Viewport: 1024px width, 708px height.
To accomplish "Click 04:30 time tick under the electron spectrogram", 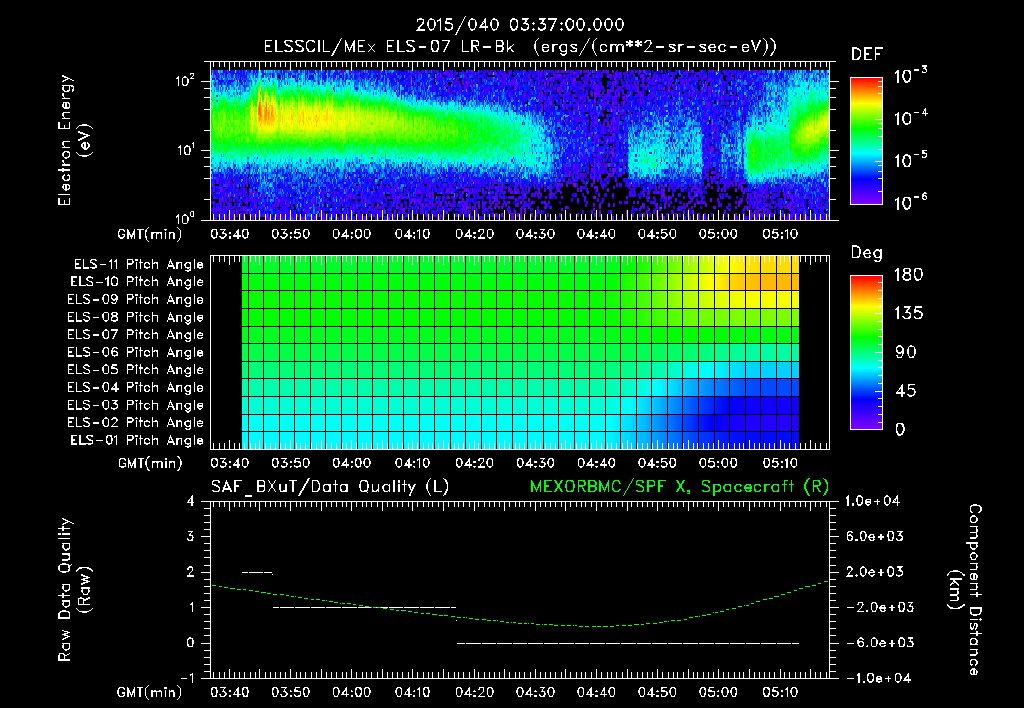I will 535,234.
